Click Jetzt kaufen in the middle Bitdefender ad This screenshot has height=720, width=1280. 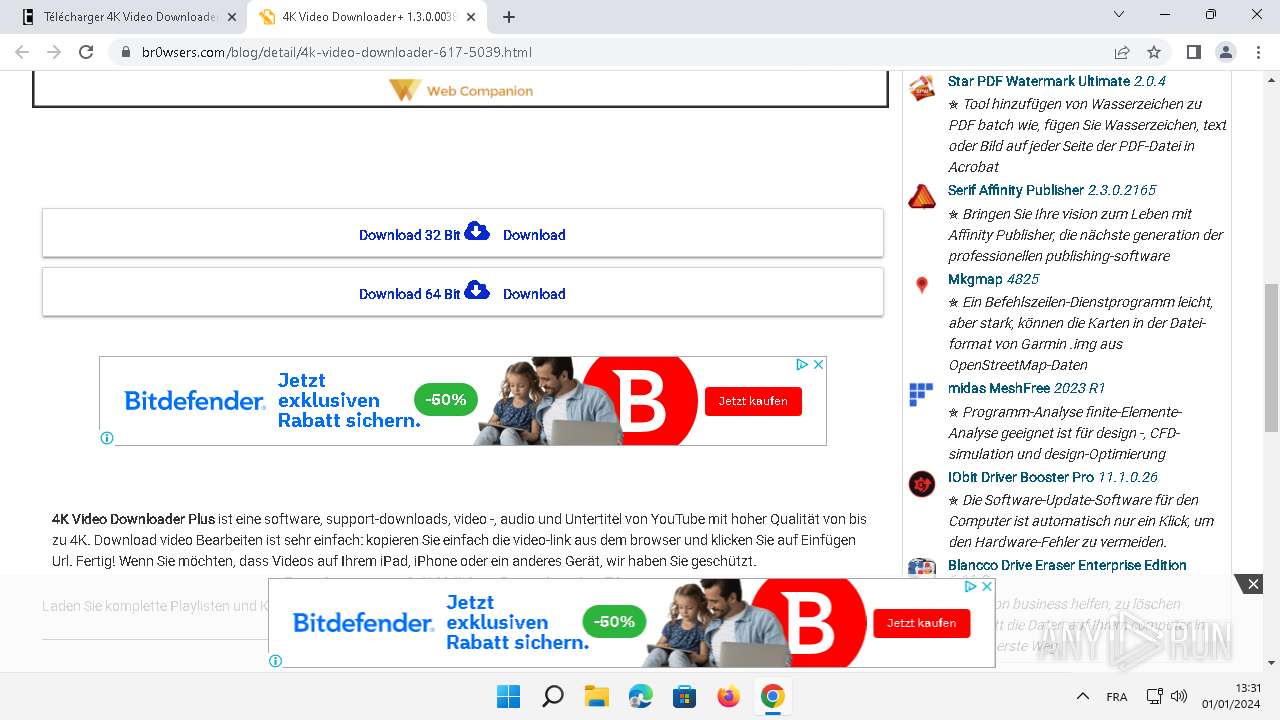pyautogui.click(x=753, y=401)
